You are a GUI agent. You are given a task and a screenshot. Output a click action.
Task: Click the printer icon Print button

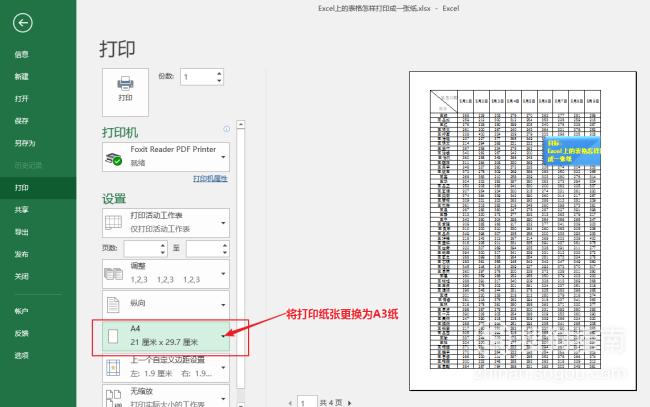(125, 92)
